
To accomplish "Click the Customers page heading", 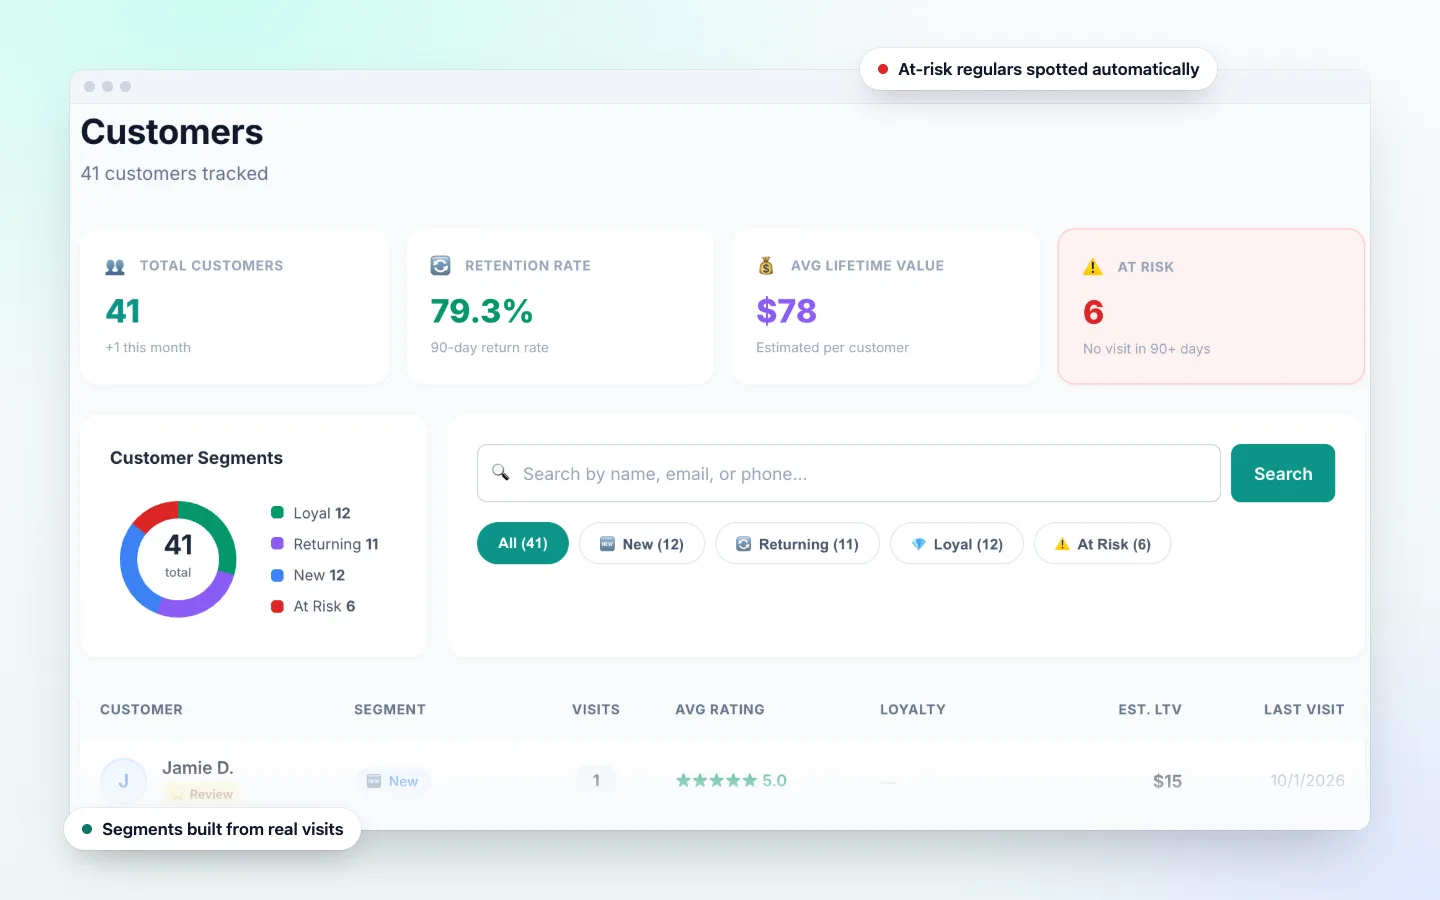I will point(172,132).
